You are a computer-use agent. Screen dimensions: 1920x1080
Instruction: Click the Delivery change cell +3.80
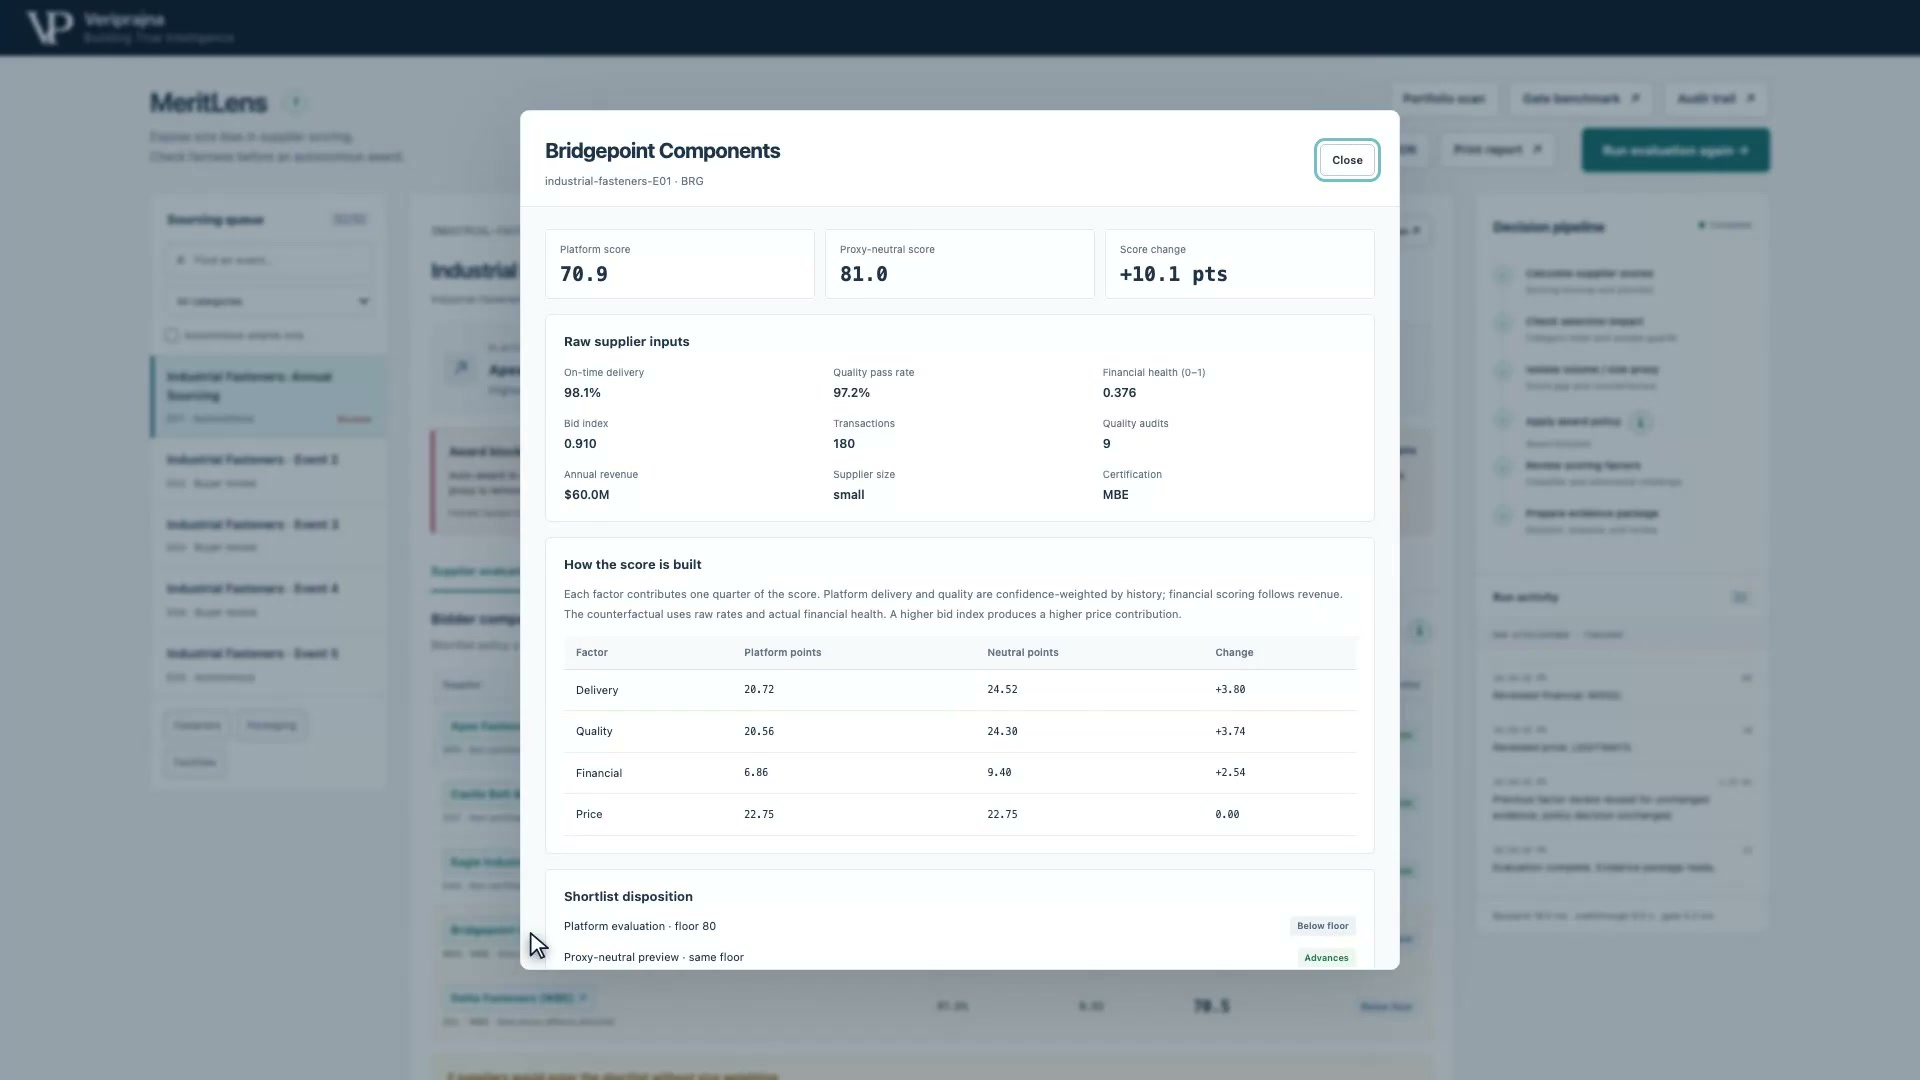click(1230, 690)
